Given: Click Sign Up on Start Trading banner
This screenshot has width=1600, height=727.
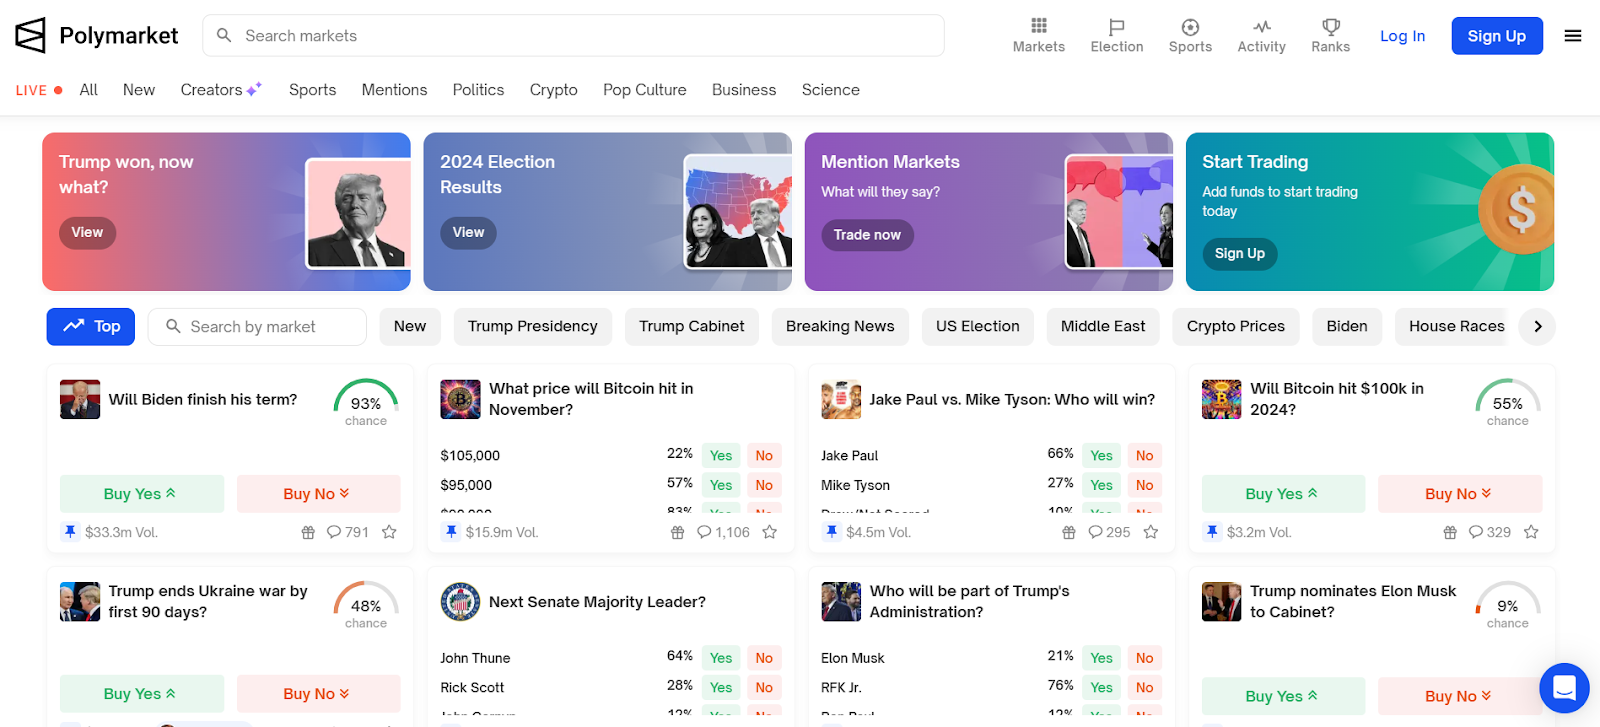Looking at the screenshot, I should pyautogui.click(x=1239, y=253).
